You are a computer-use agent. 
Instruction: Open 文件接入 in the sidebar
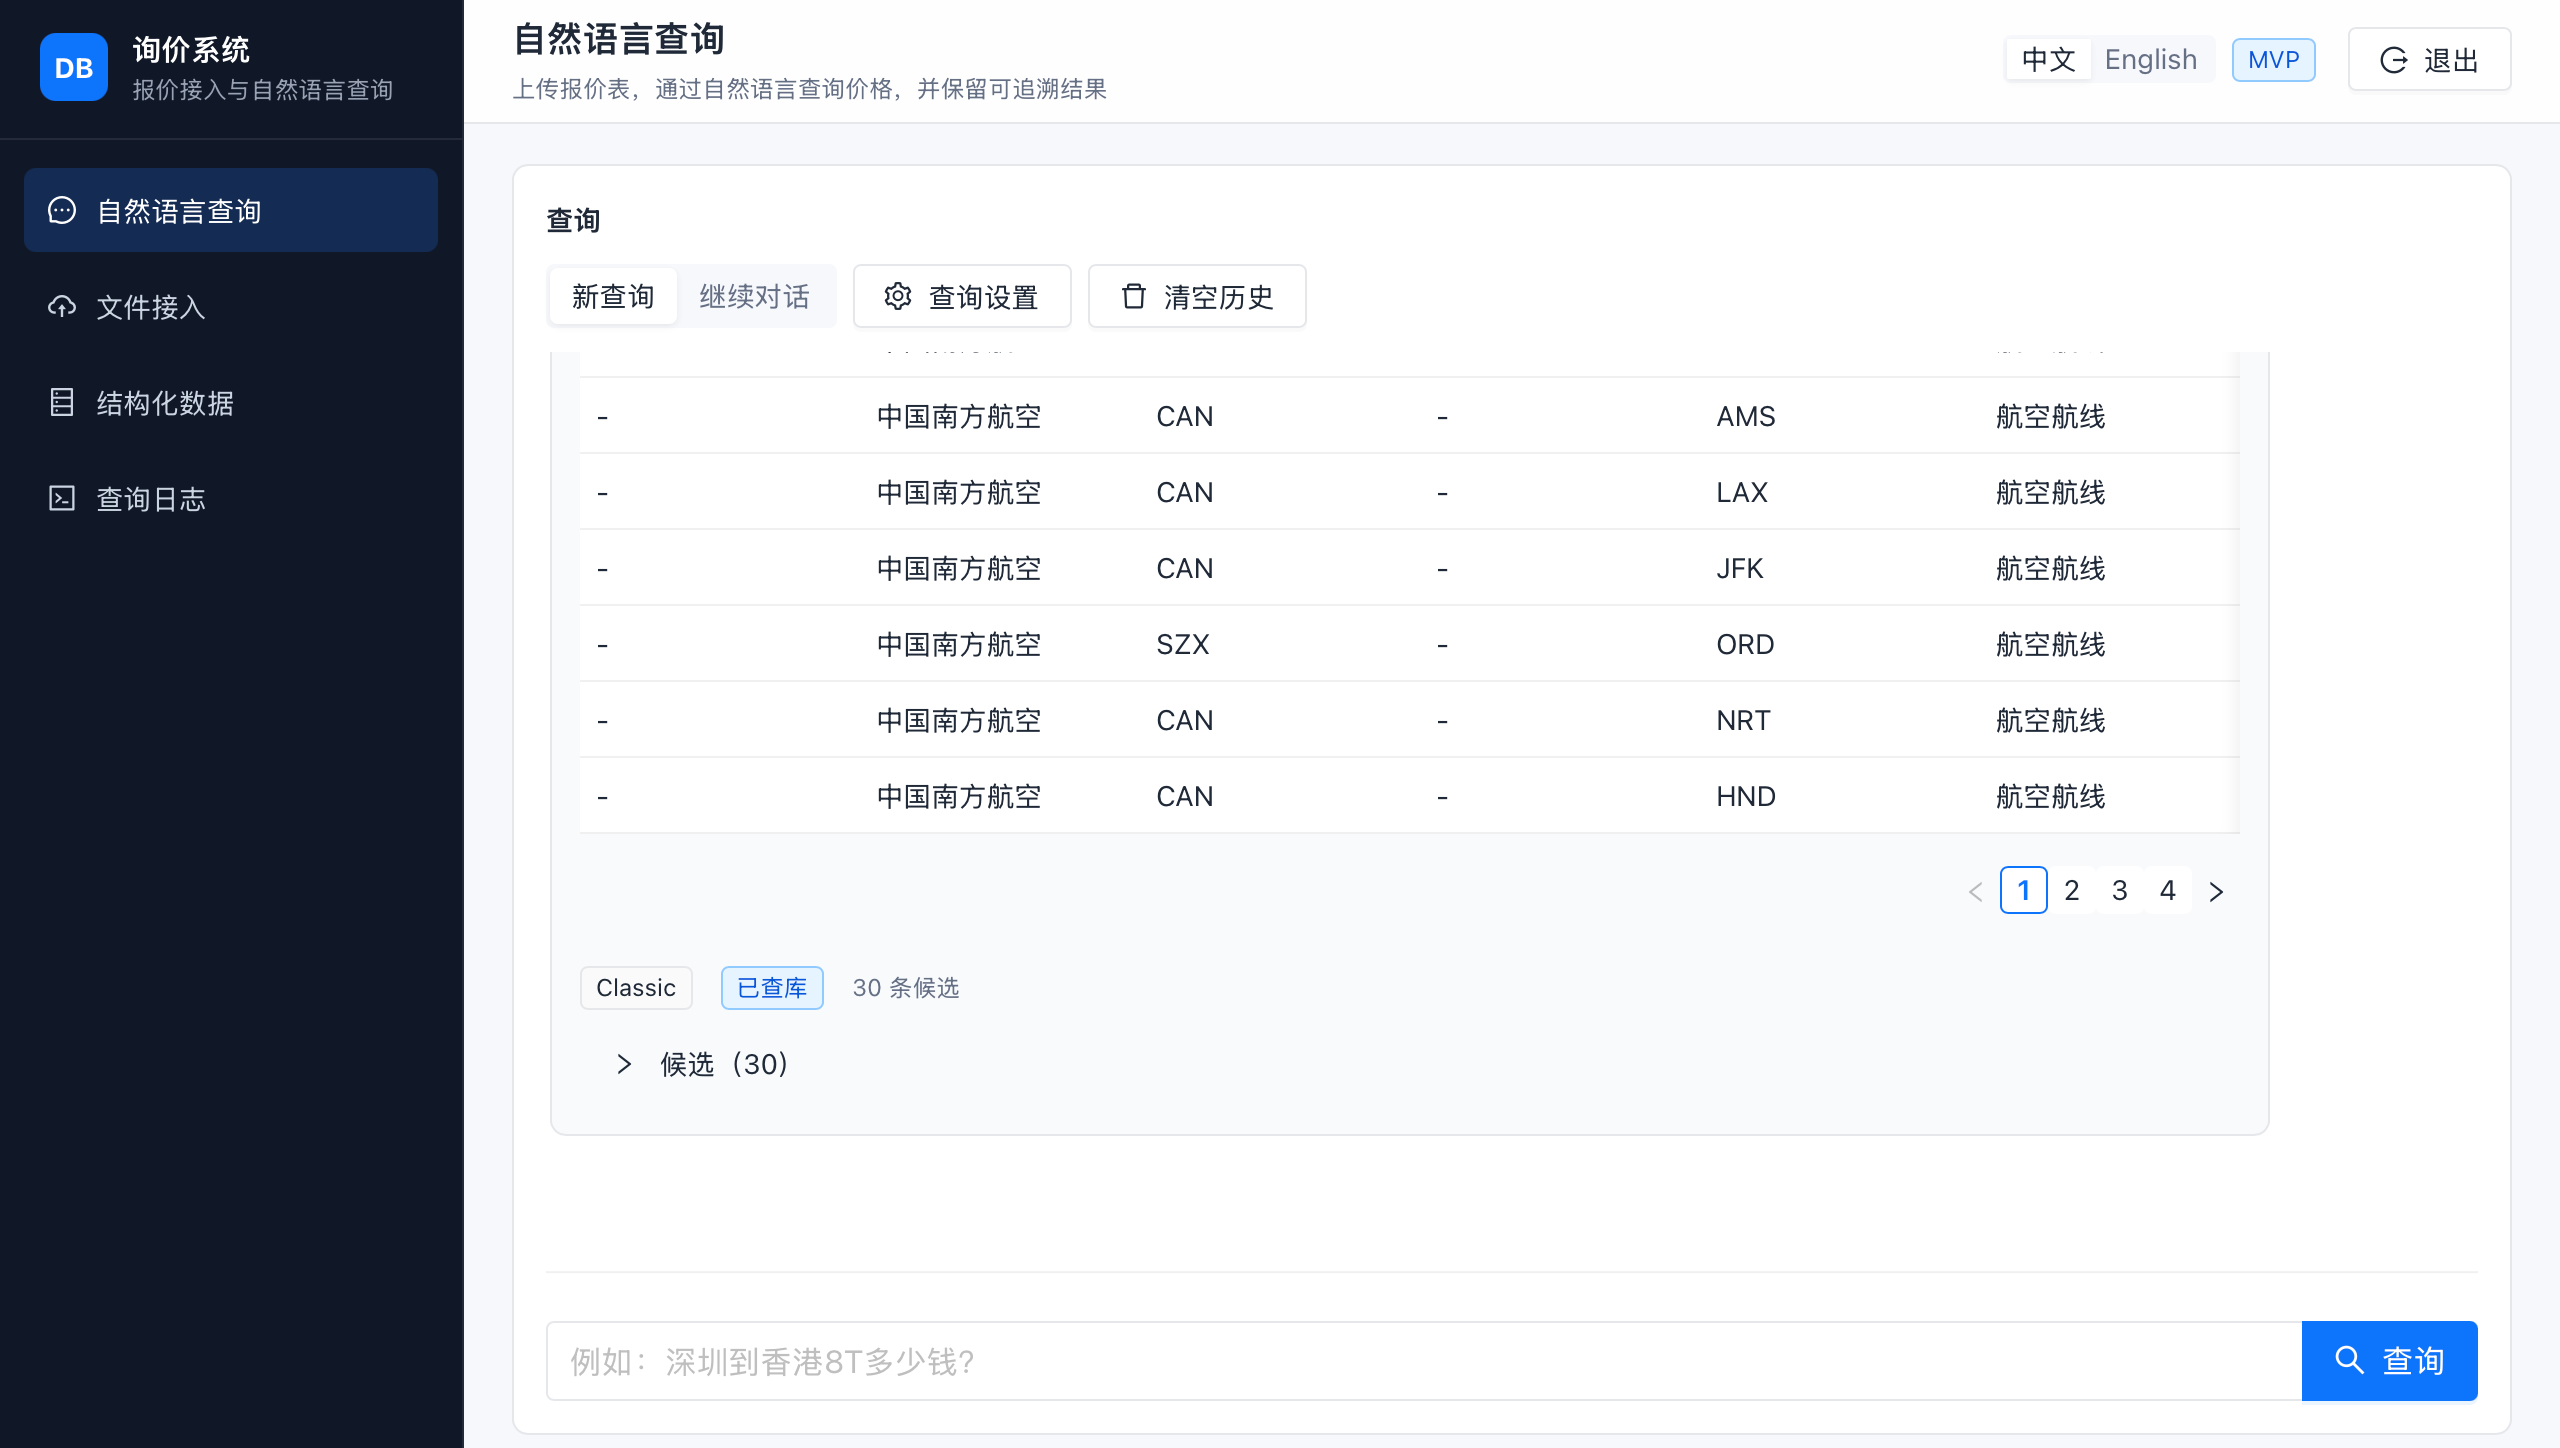231,306
